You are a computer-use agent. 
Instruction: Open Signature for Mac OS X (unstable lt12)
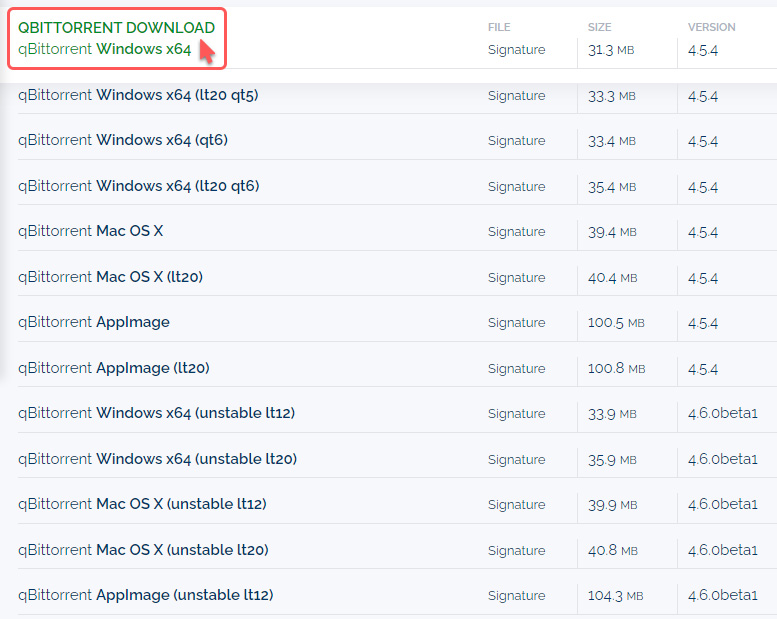(516, 505)
